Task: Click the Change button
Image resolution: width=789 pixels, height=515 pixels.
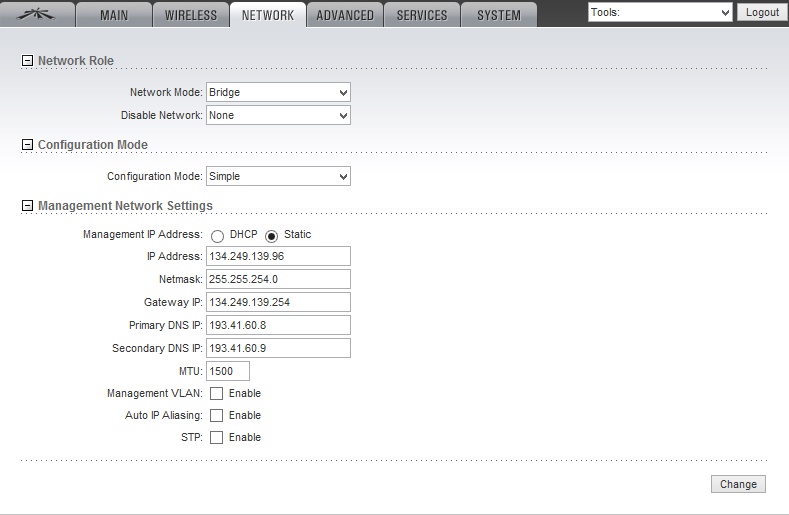Action: click(x=738, y=484)
